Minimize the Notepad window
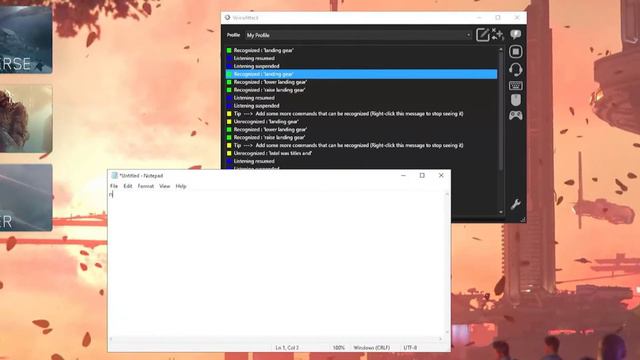This screenshot has width=640, height=360. [403, 176]
